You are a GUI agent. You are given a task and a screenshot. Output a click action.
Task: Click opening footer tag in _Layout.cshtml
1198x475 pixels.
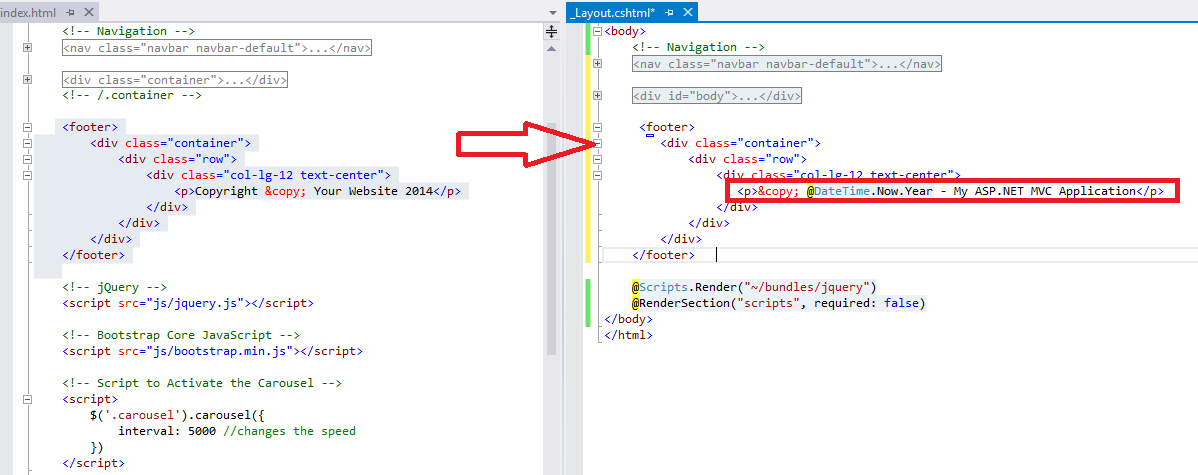tap(667, 128)
